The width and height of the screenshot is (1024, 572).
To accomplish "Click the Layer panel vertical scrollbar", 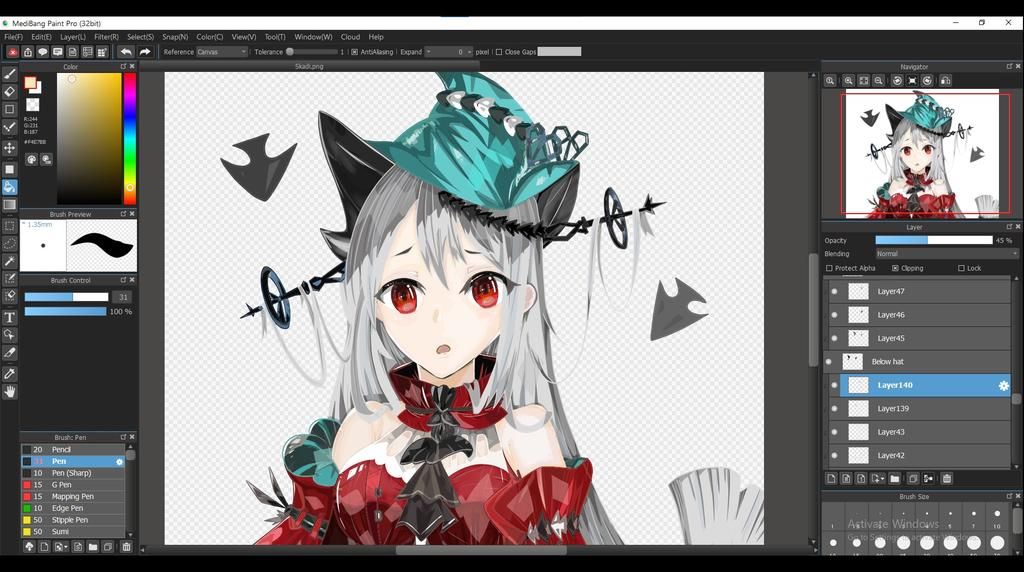I will pyautogui.click(x=1016, y=372).
